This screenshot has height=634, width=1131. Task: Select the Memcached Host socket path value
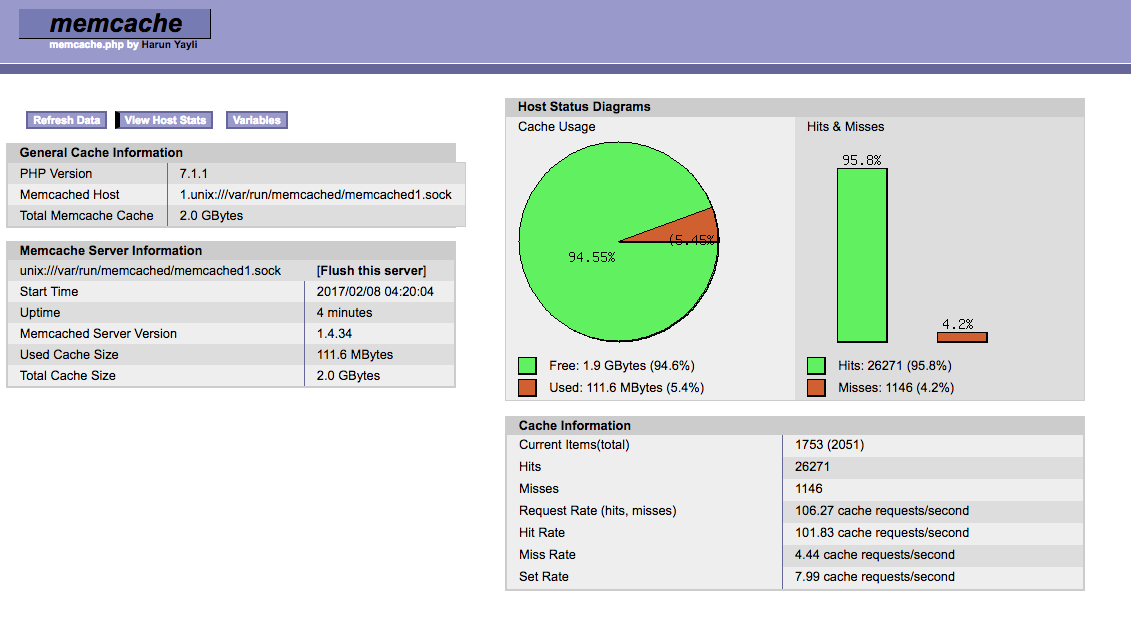coord(315,195)
